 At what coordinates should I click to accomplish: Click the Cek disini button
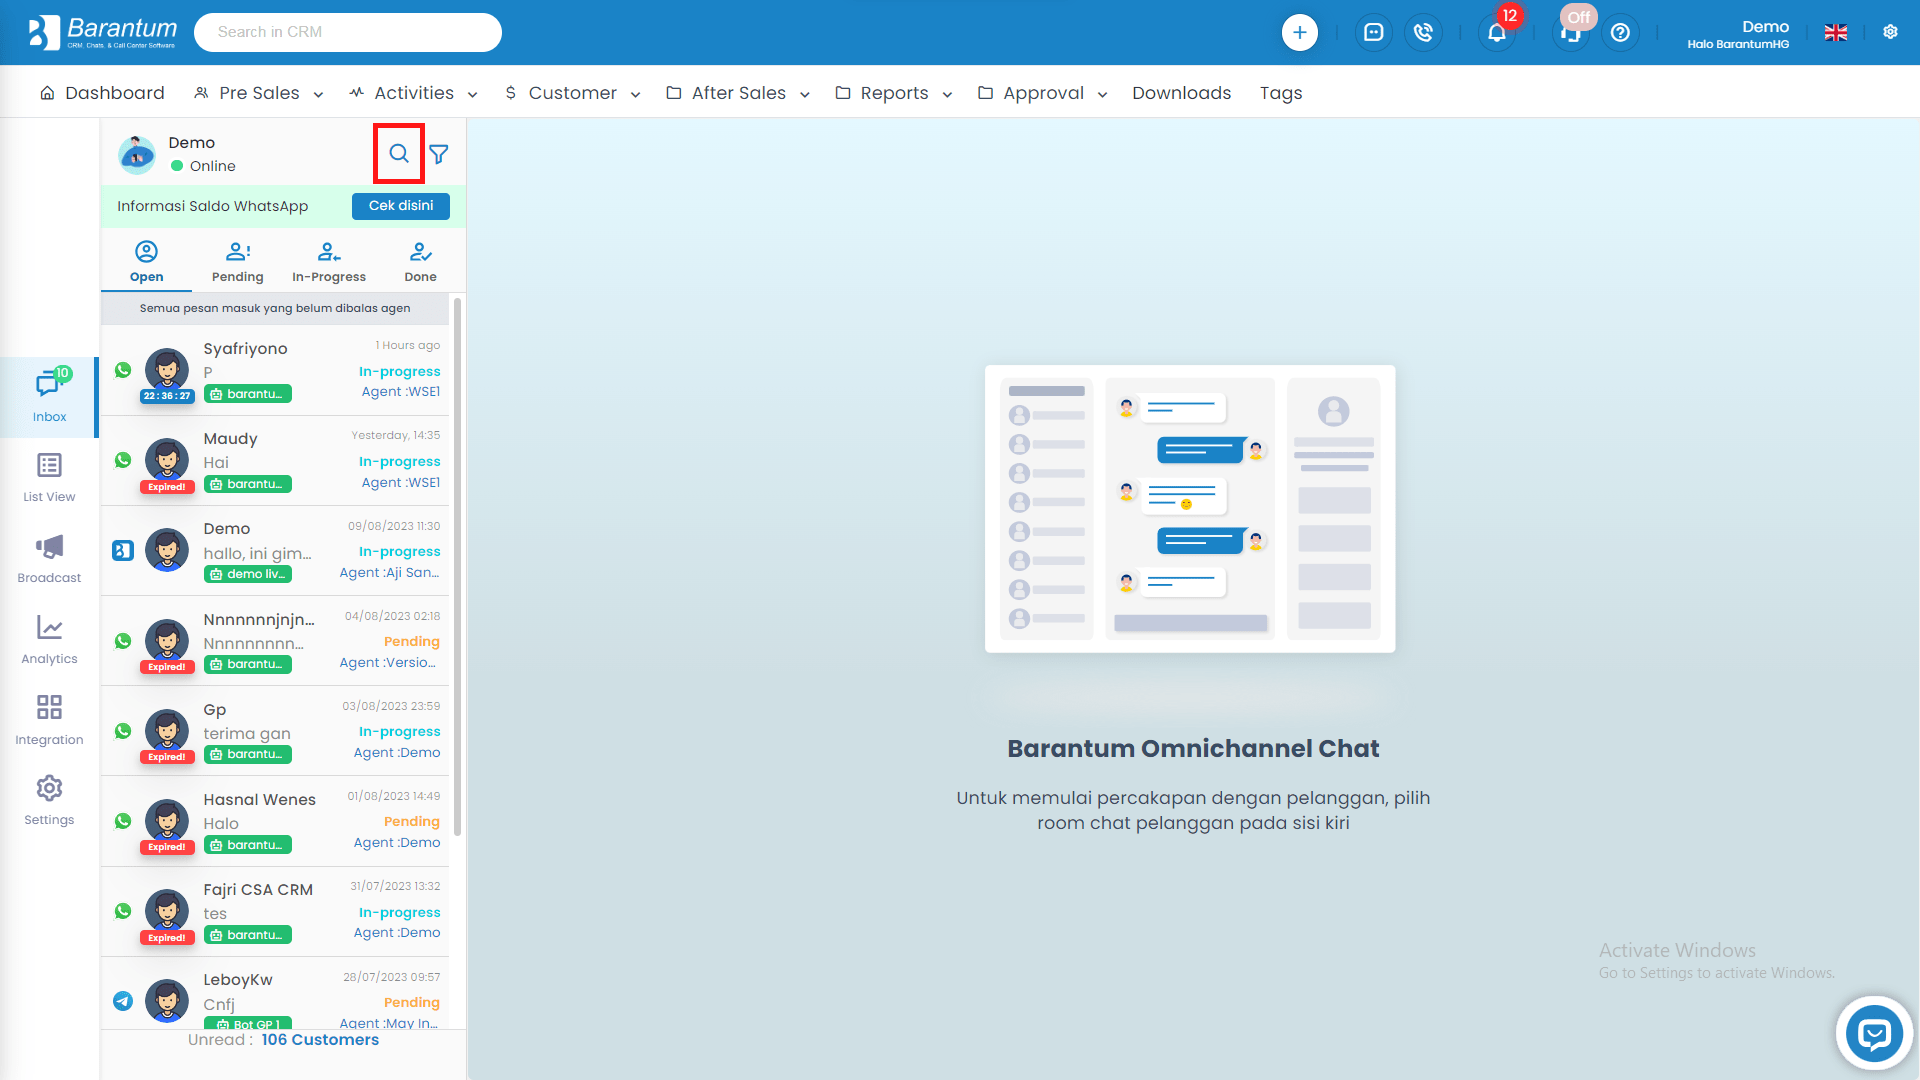click(401, 206)
